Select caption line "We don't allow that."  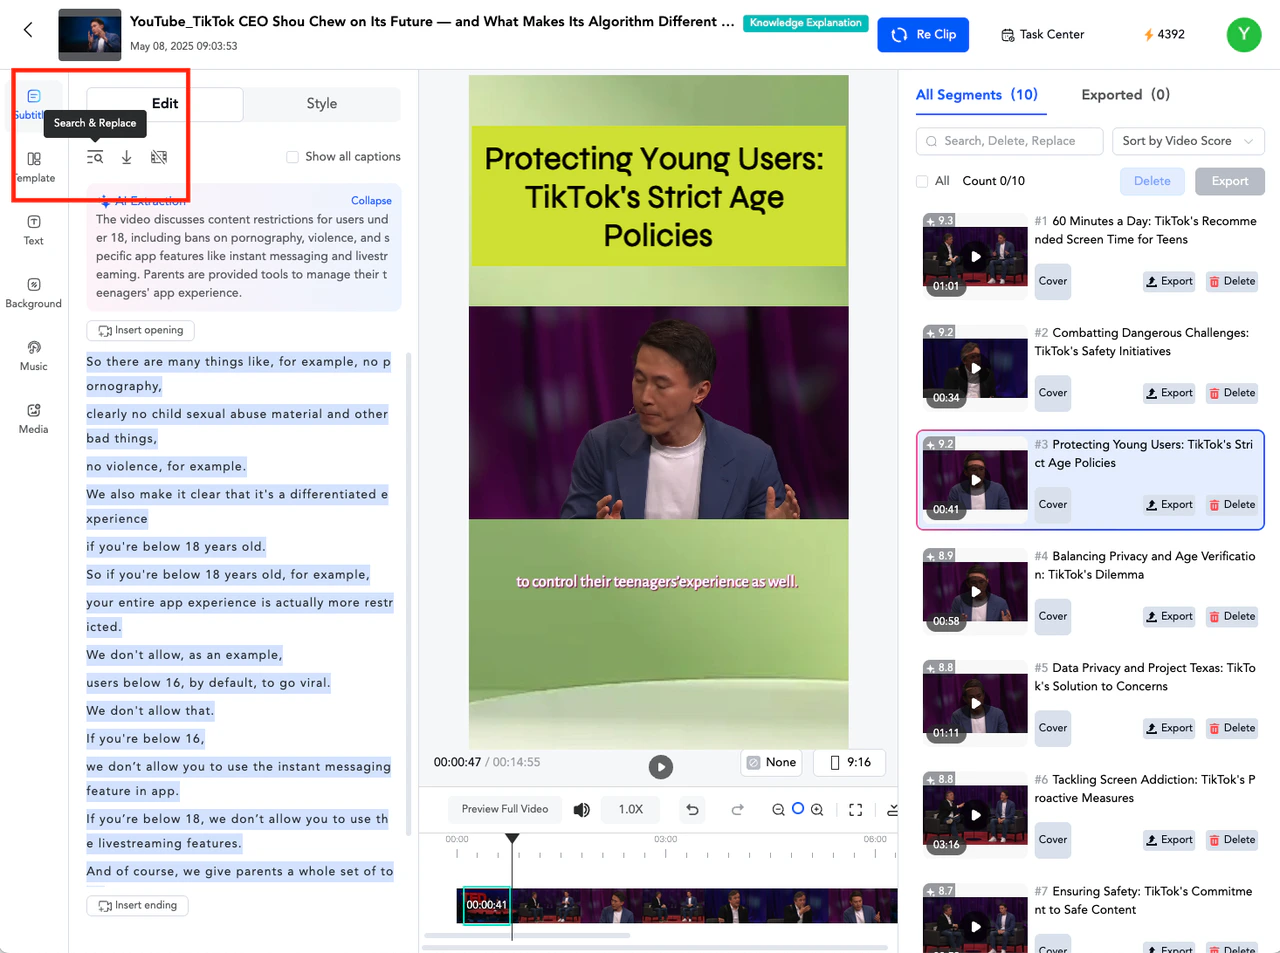pos(150,711)
